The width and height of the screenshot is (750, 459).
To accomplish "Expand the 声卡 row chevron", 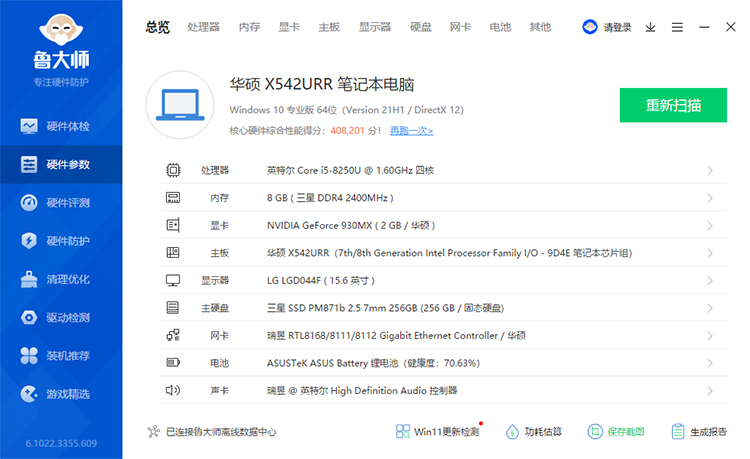I will click(710, 391).
